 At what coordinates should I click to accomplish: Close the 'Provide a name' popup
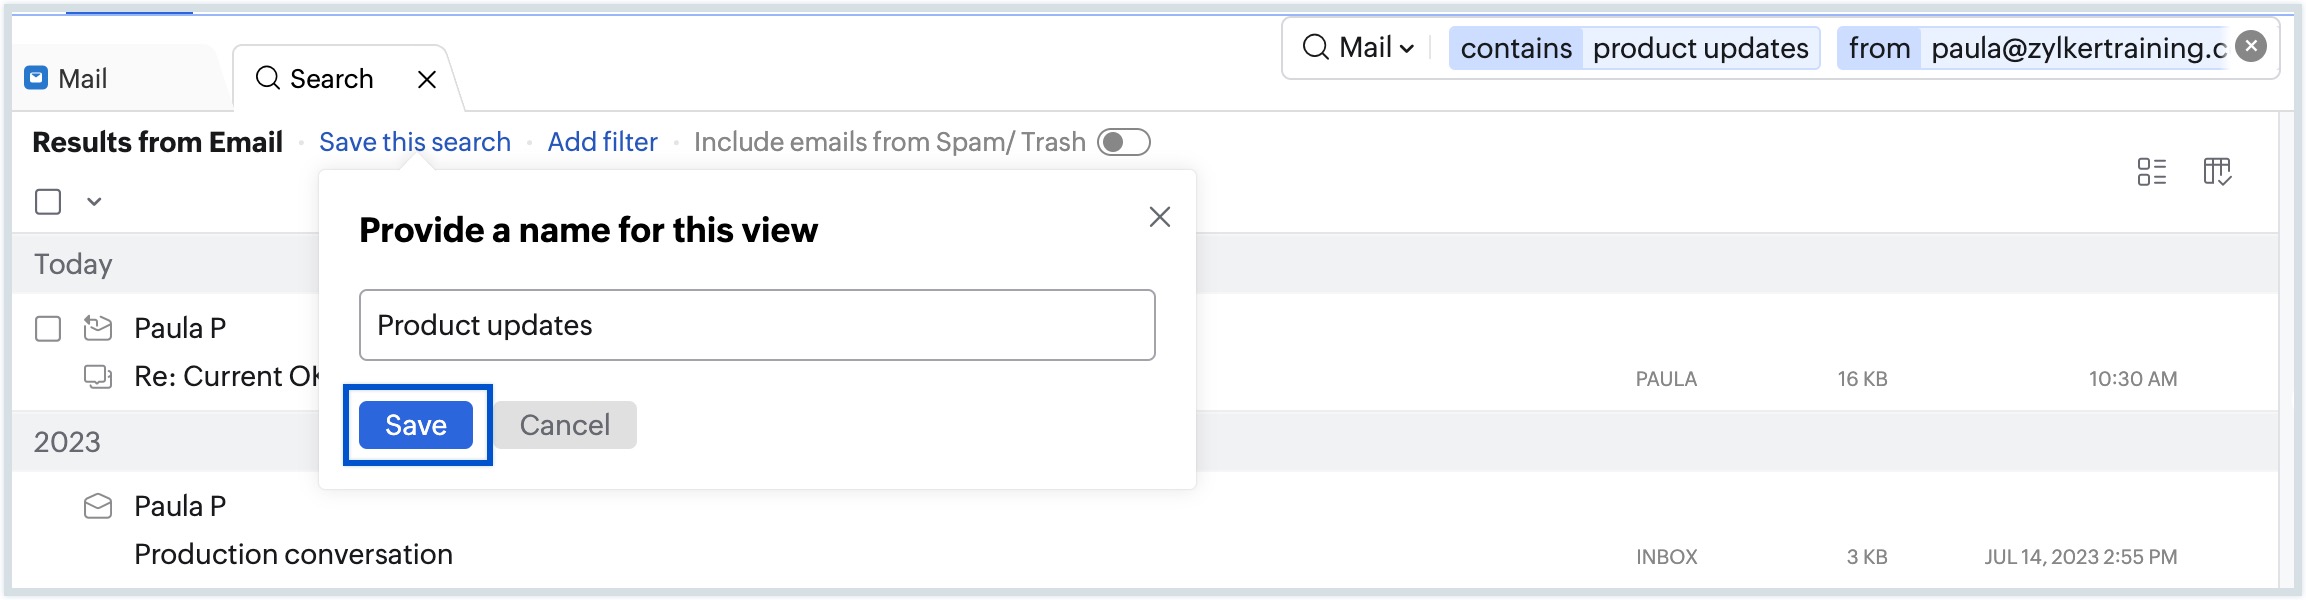pos(1160,217)
